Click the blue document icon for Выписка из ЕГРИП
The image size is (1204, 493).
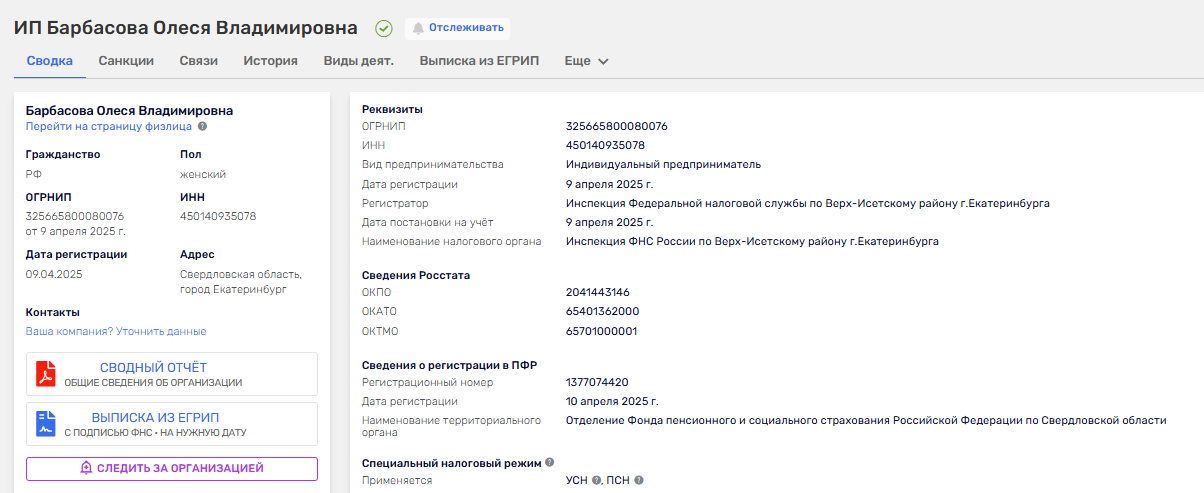pos(46,424)
